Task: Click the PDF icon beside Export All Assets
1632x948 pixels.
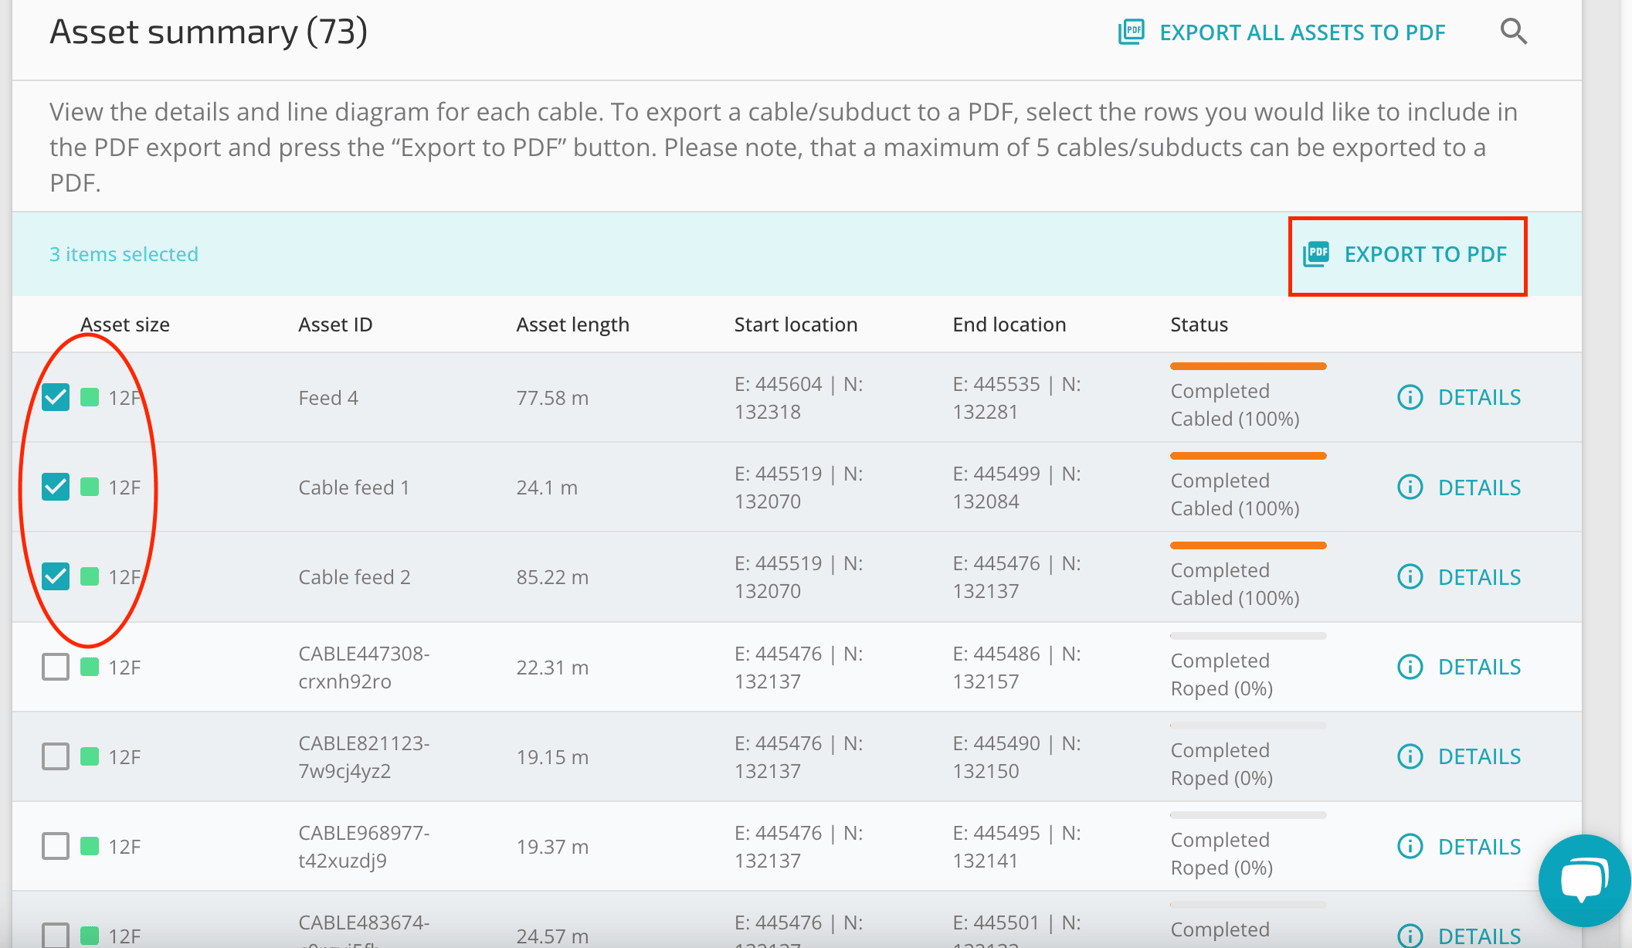Action: click(x=1131, y=32)
